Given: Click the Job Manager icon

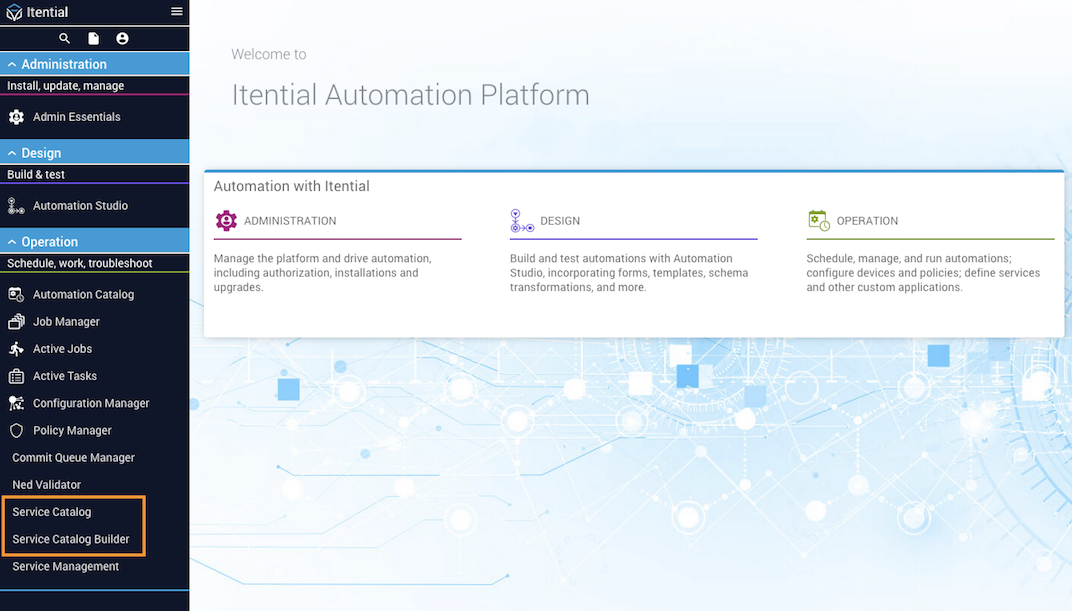Looking at the screenshot, I should coord(16,322).
